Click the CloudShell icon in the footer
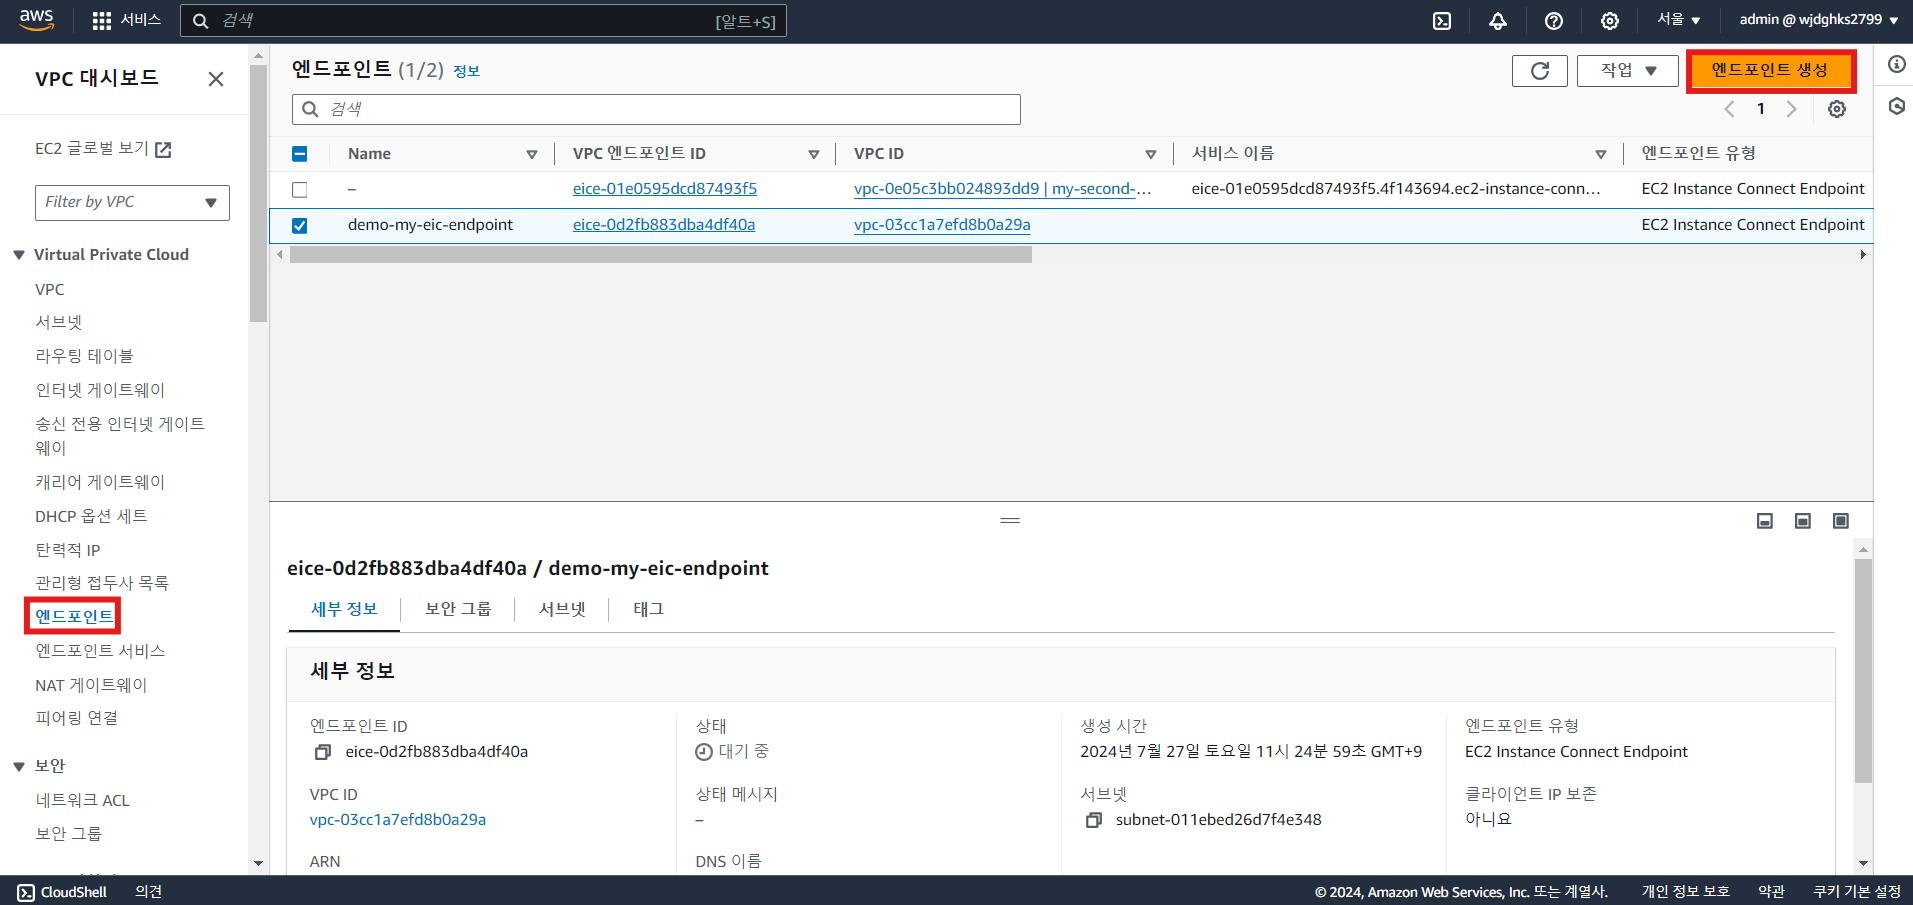Viewport: 1913px width, 905px height. pos(26,892)
